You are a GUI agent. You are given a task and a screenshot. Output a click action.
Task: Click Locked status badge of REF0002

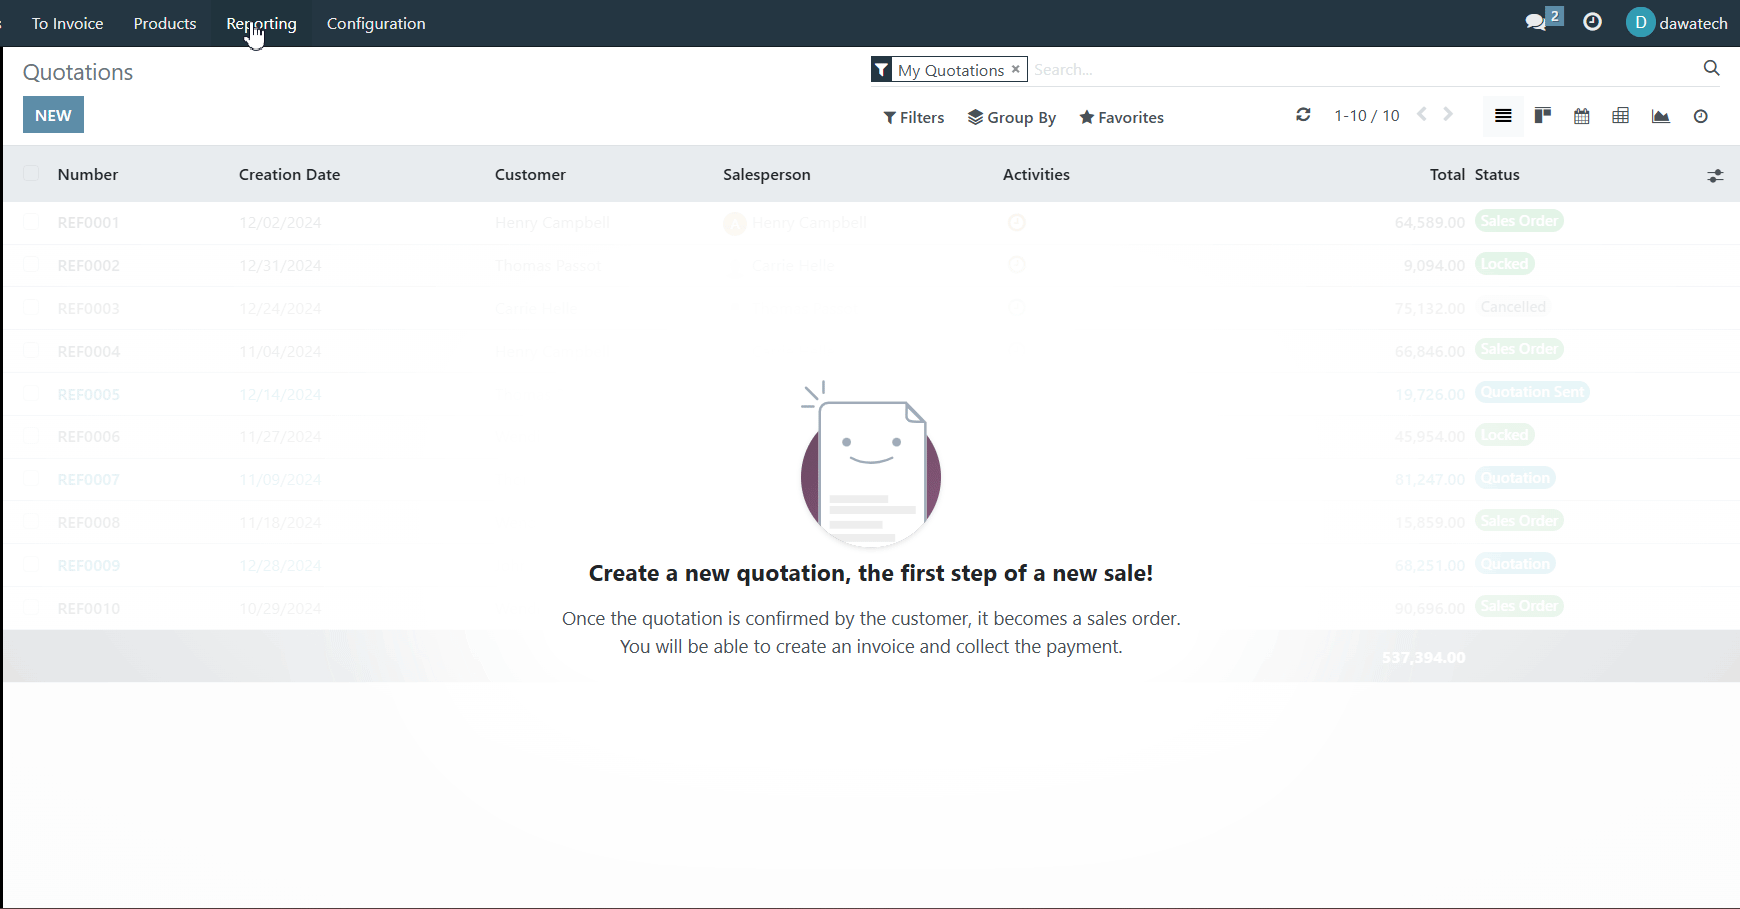pos(1504,264)
